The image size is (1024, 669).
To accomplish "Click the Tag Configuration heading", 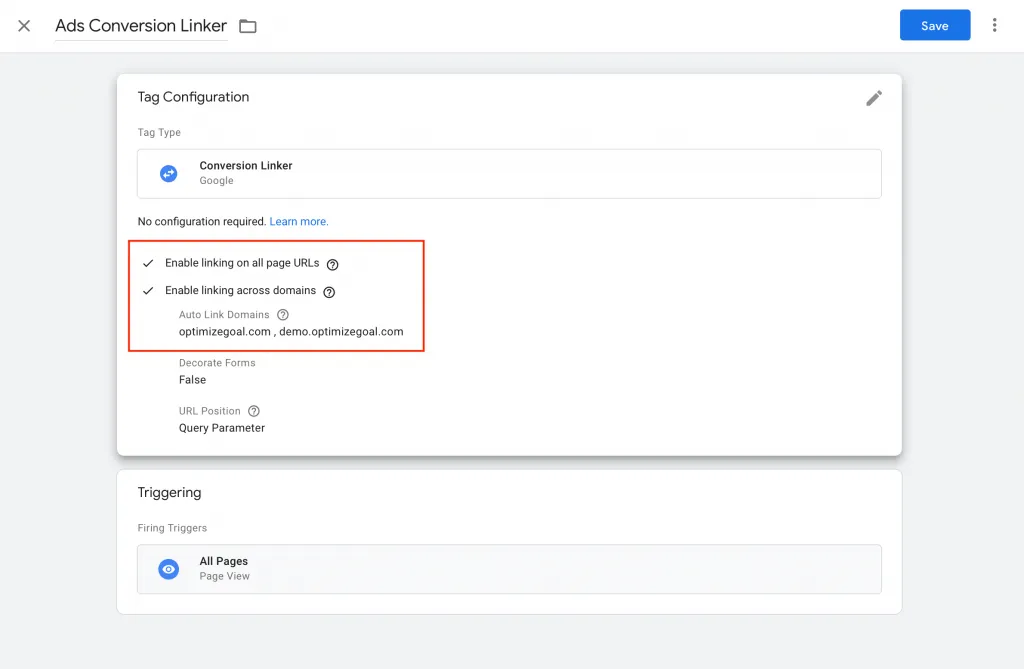I will [193, 97].
